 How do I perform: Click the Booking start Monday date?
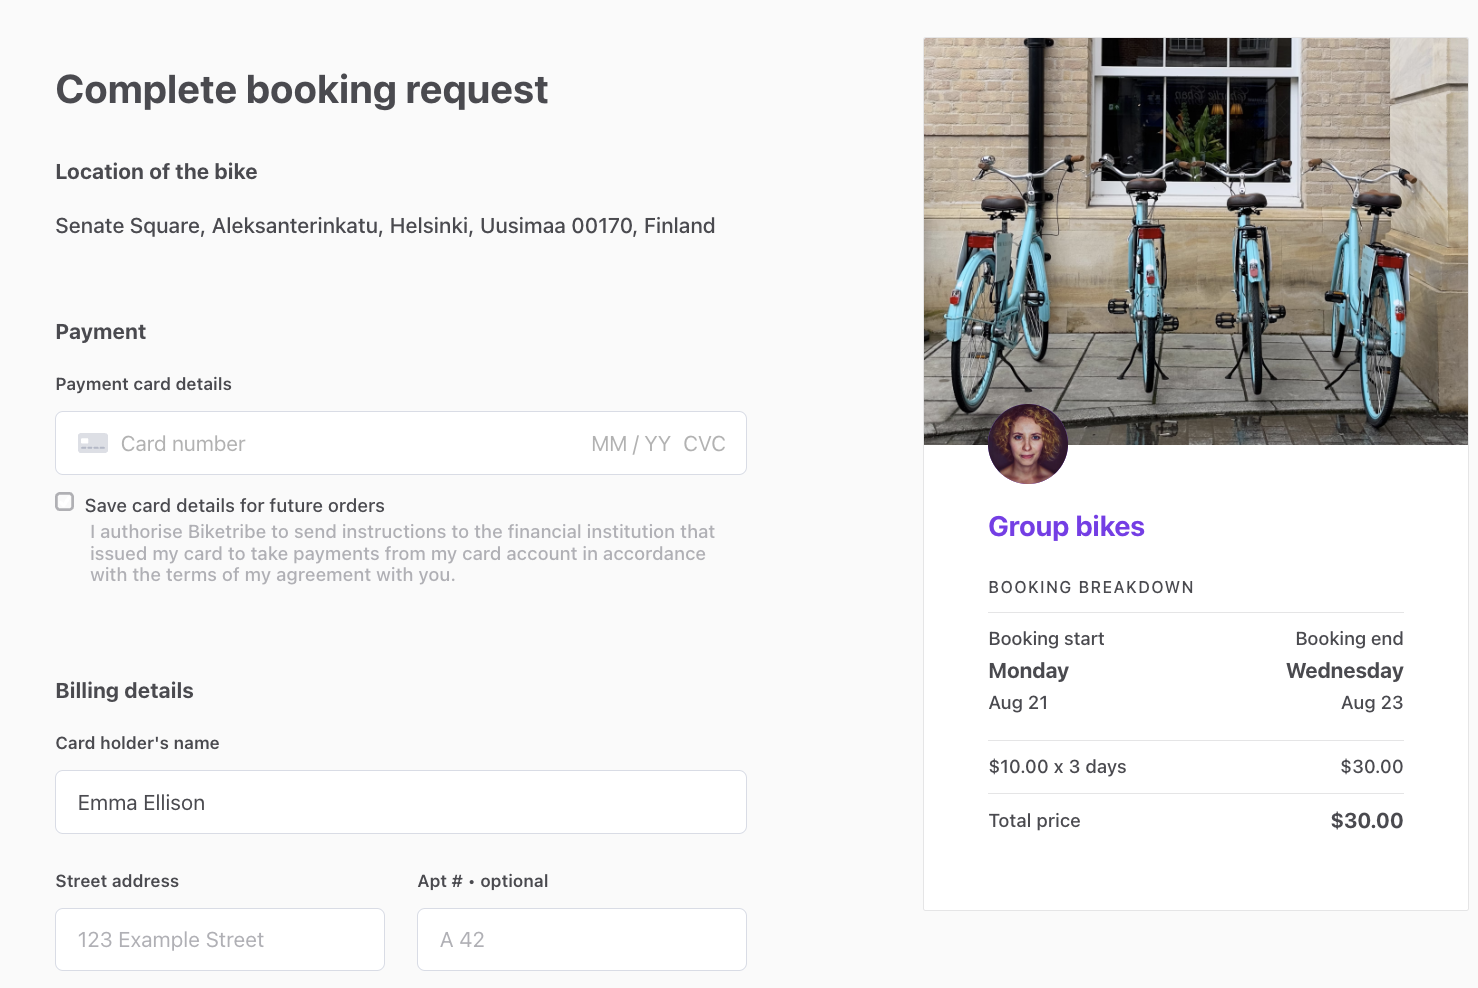coord(1028,670)
